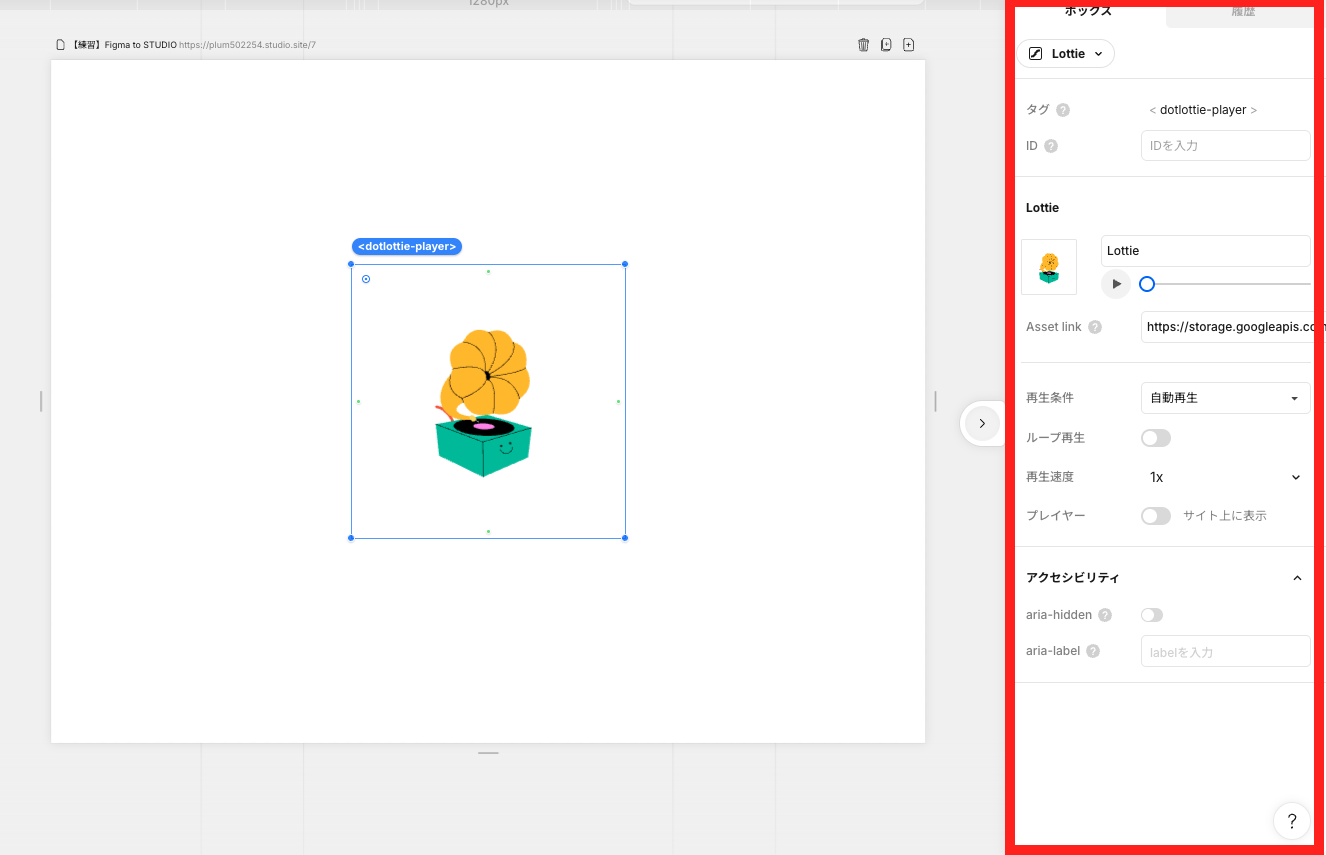Open the 再生速度 1x speed dropdown
The height and width of the screenshot is (855, 1326).
pos(1225,477)
